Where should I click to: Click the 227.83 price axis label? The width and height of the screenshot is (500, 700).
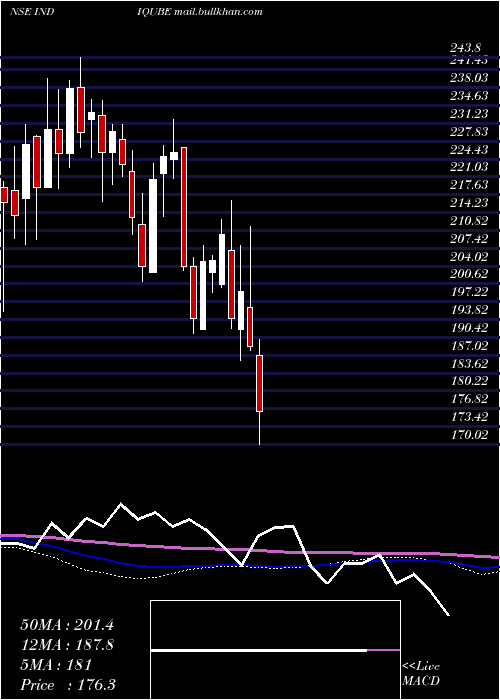tap(468, 132)
